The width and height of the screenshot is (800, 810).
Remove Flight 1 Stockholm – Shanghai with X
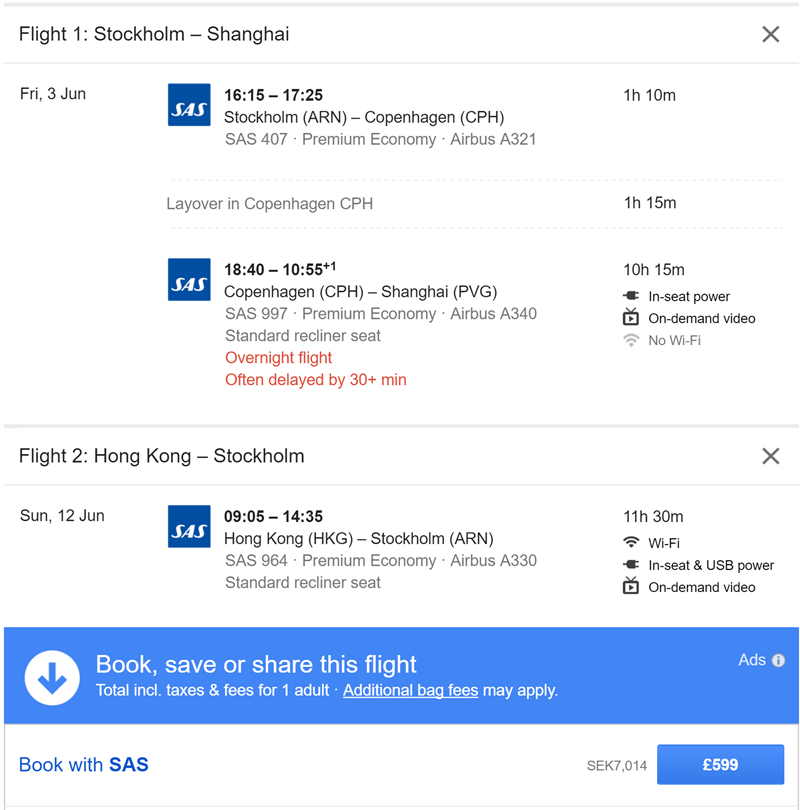point(770,35)
